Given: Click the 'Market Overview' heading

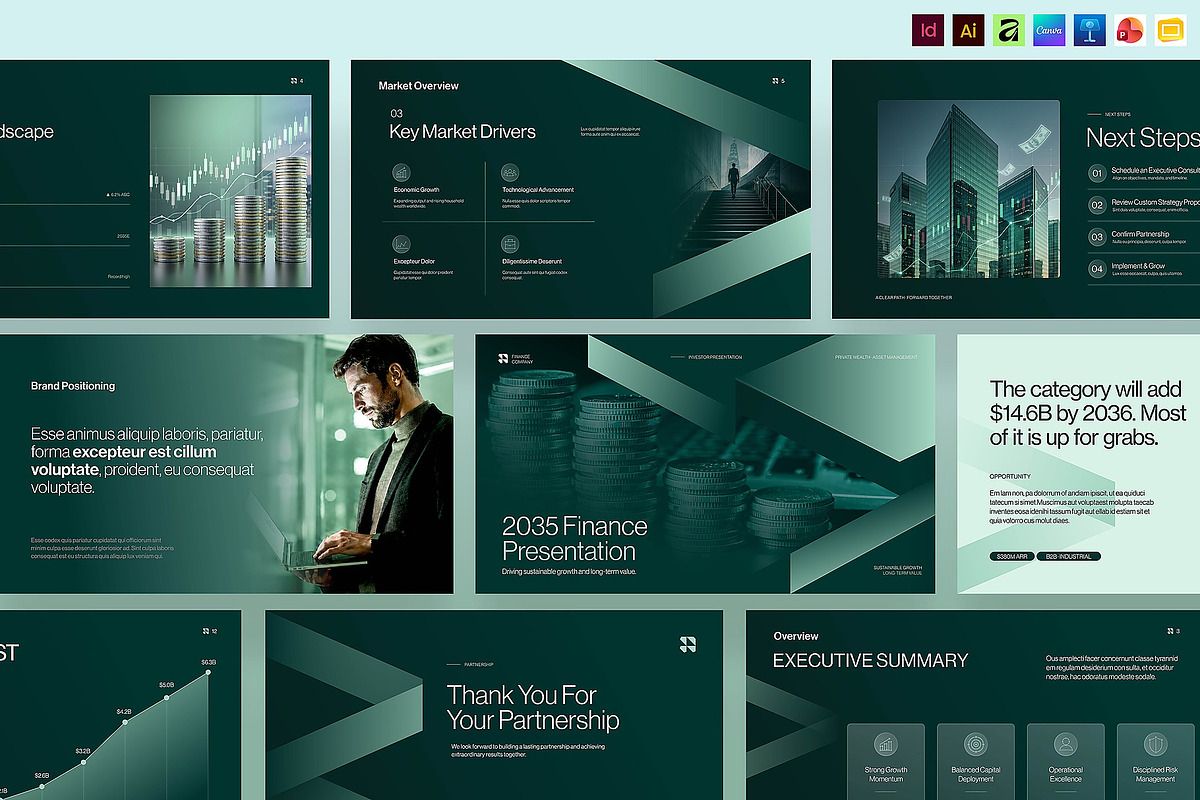Looking at the screenshot, I should click(419, 86).
